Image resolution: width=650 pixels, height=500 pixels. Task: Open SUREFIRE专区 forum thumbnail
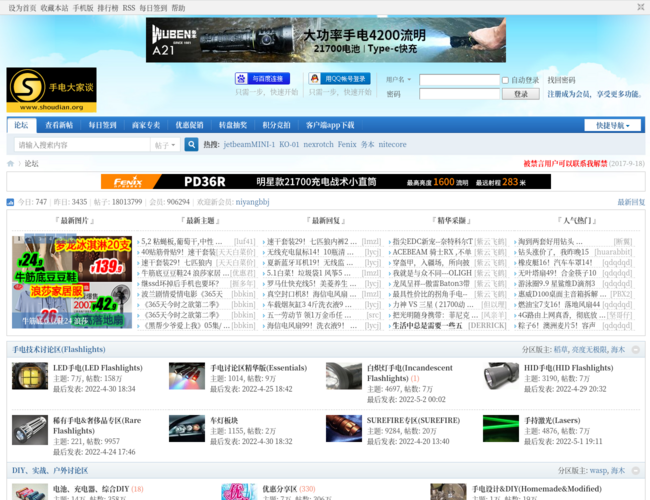coord(344,428)
